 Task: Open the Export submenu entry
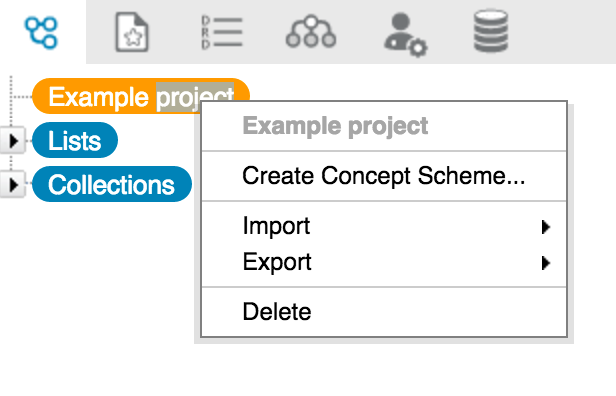(x=384, y=262)
